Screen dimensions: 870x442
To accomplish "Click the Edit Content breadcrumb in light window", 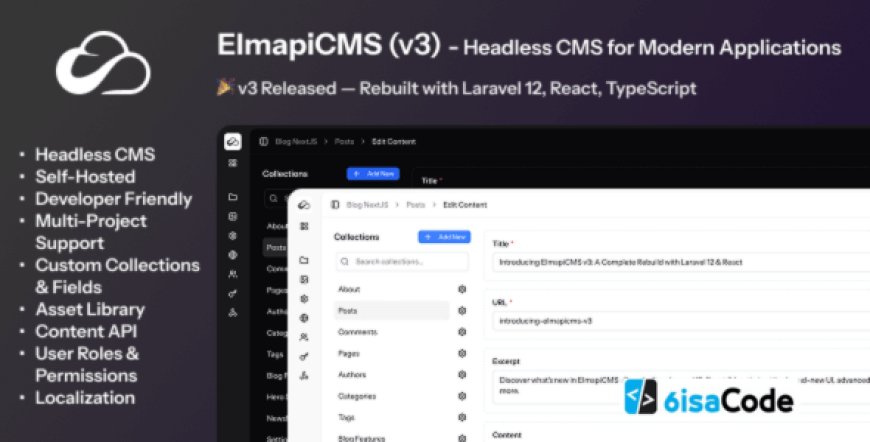I will pyautogui.click(x=465, y=205).
